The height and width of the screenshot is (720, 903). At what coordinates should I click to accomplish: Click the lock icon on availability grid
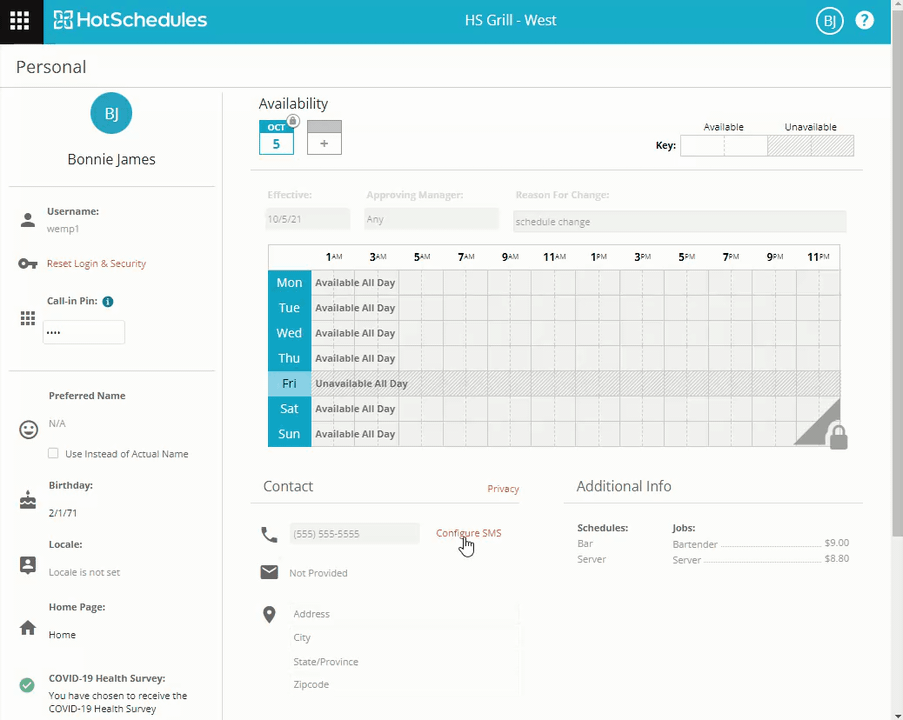point(838,437)
